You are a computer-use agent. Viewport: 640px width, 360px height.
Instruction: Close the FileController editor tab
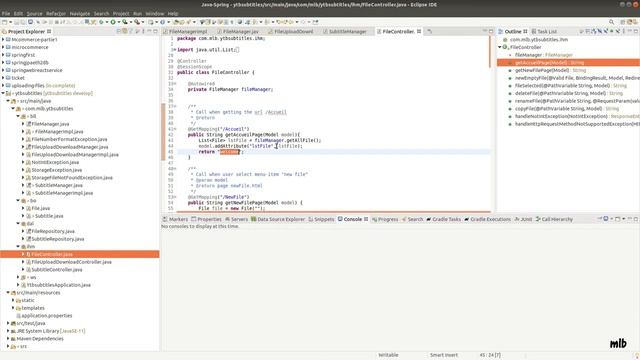pos(419,31)
